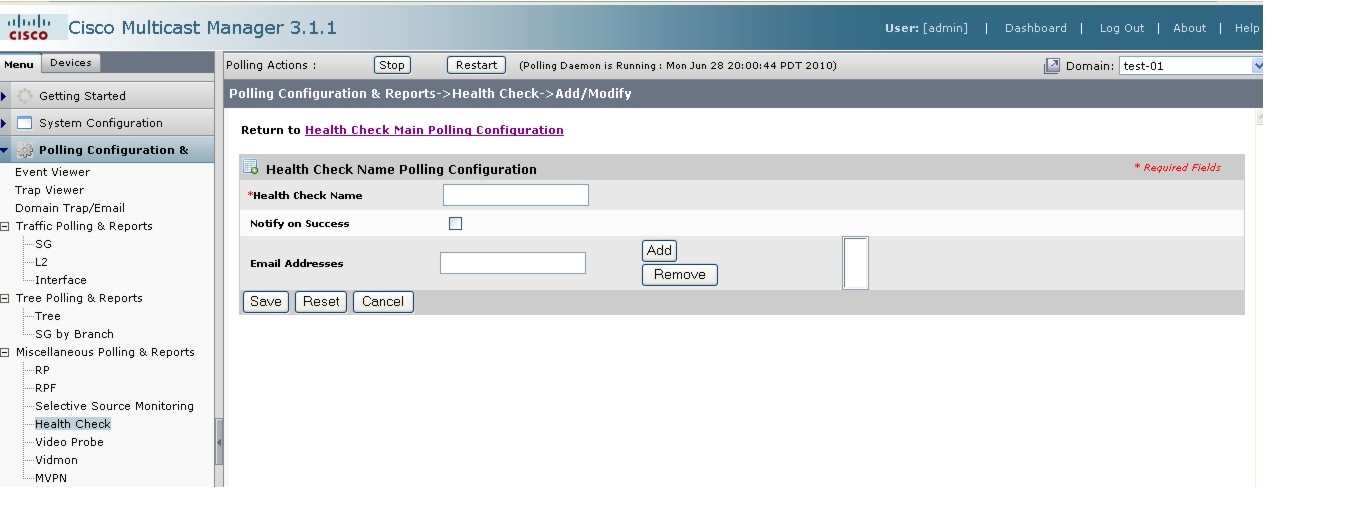1350x512 pixels.
Task: Switch to the Devices tab
Action: click(x=71, y=63)
